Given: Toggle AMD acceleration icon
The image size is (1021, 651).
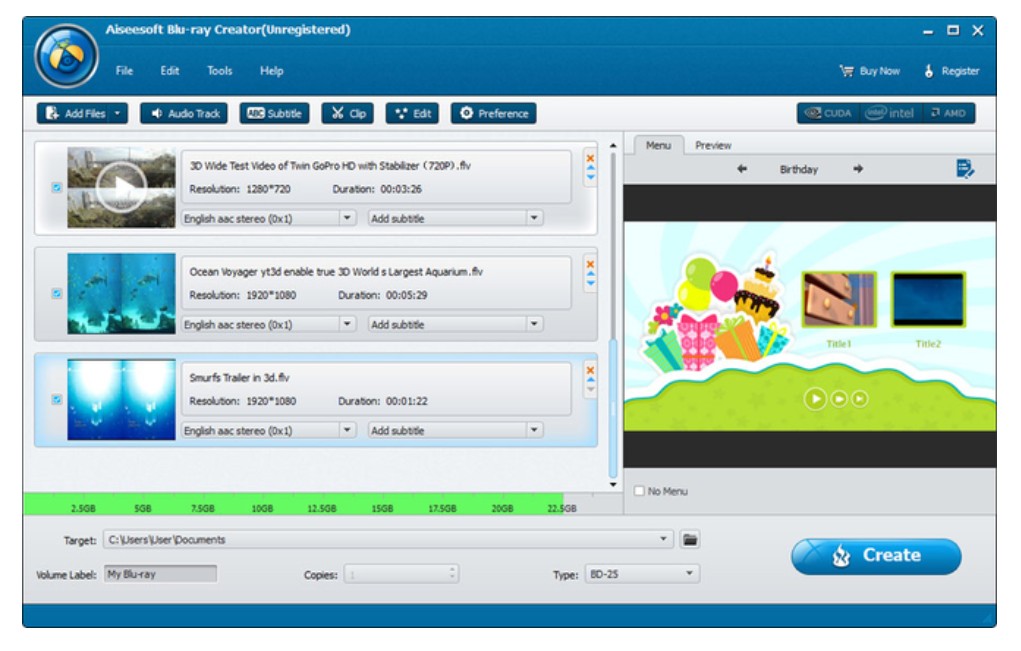Looking at the screenshot, I should (x=947, y=113).
